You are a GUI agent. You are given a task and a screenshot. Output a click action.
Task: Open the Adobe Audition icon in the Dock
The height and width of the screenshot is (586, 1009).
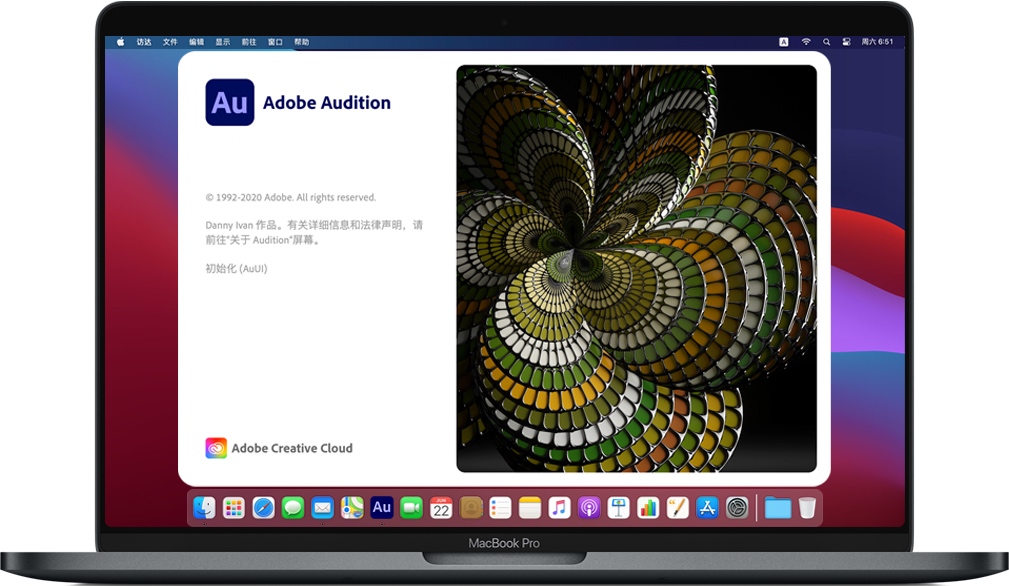click(x=381, y=508)
